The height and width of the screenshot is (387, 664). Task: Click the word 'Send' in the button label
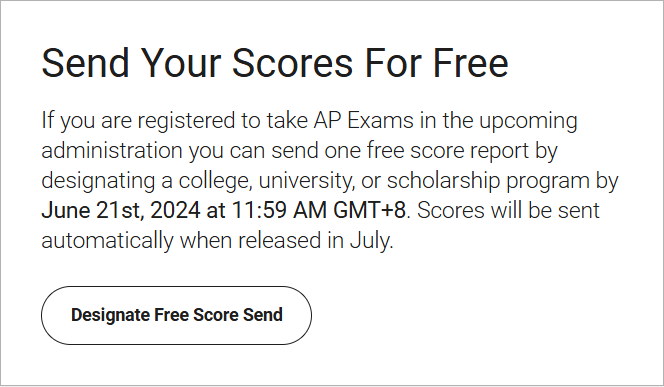click(263, 315)
